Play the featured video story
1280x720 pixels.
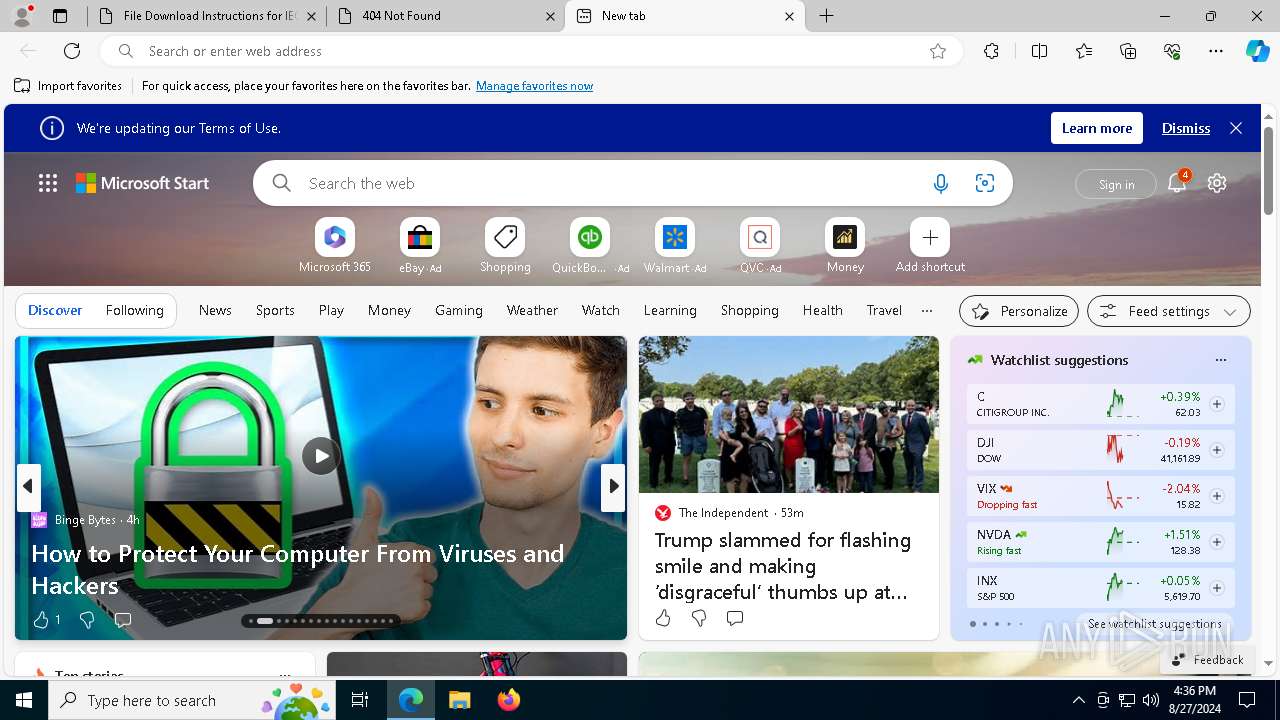[x=320, y=456]
